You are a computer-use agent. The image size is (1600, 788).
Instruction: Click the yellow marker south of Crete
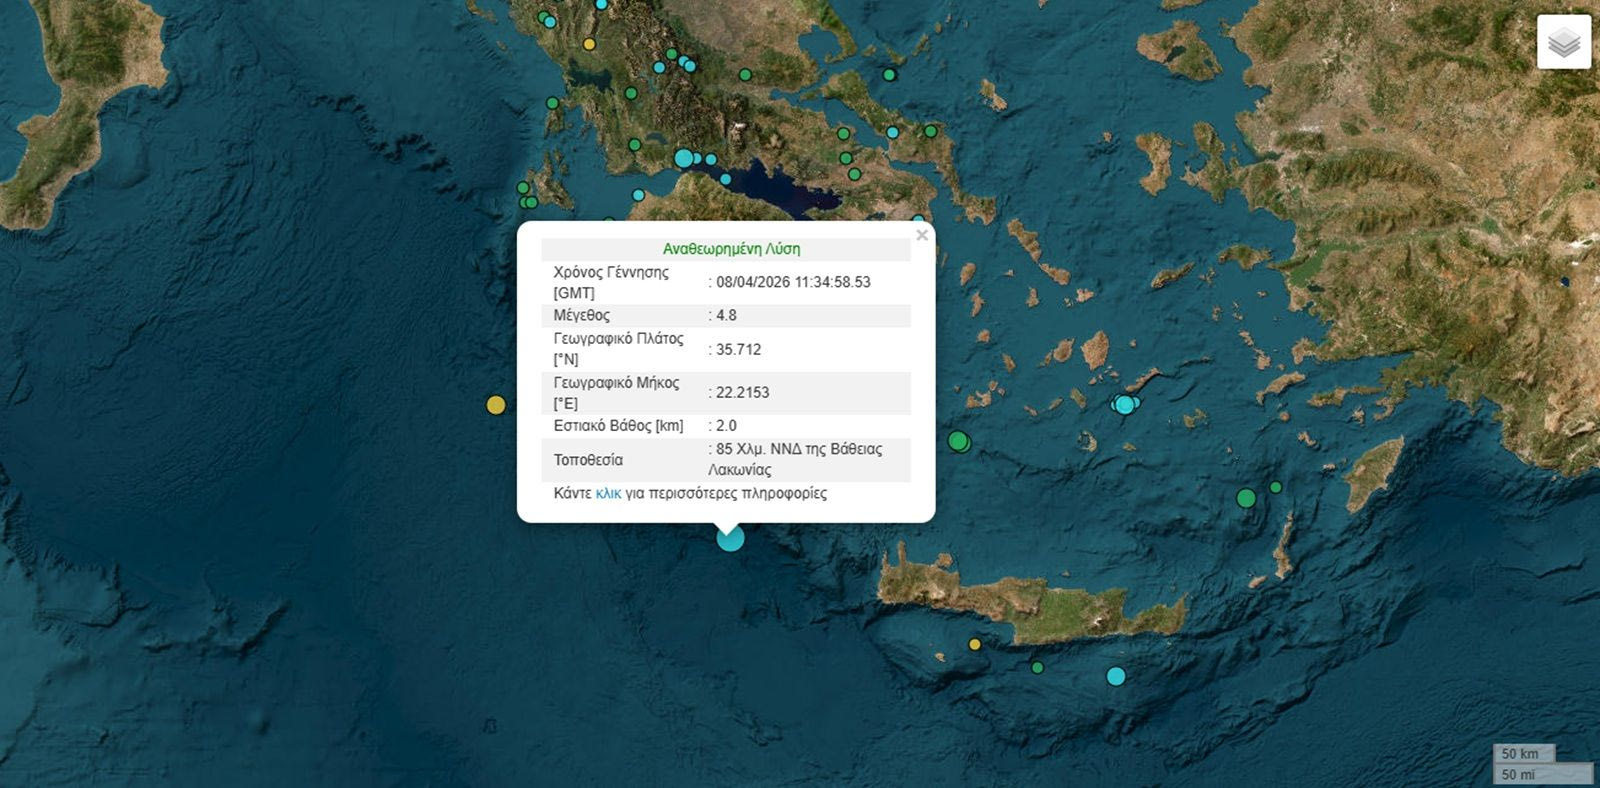(975, 644)
